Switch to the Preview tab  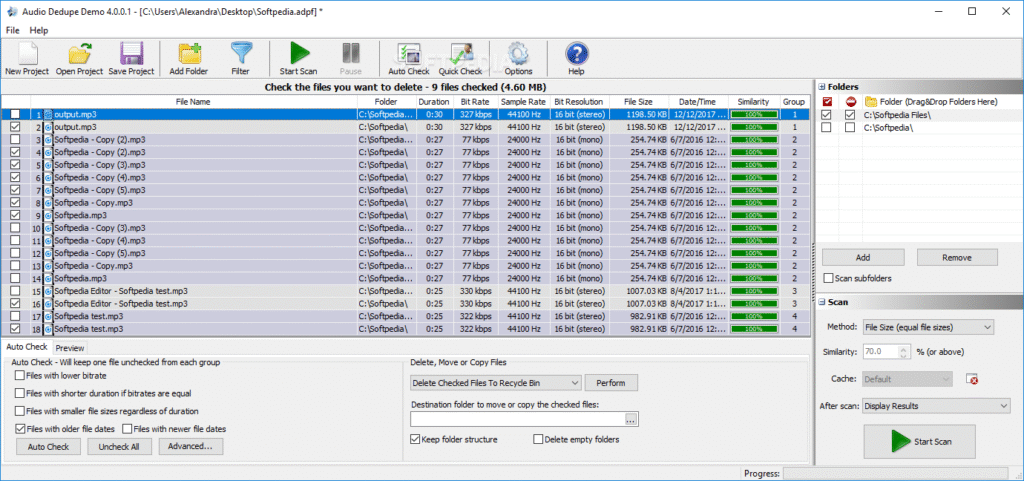[70, 347]
